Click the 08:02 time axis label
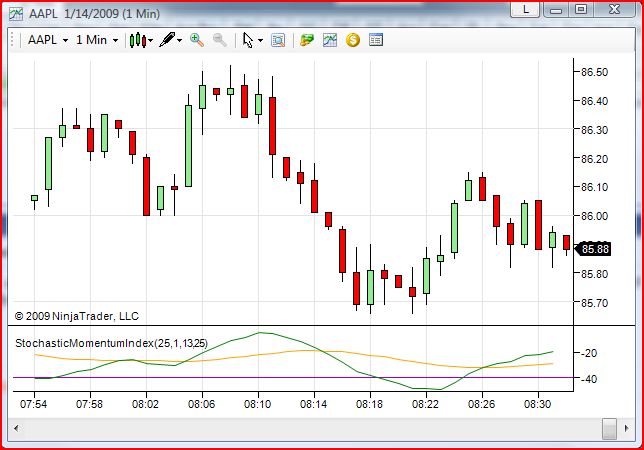 click(145, 404)
